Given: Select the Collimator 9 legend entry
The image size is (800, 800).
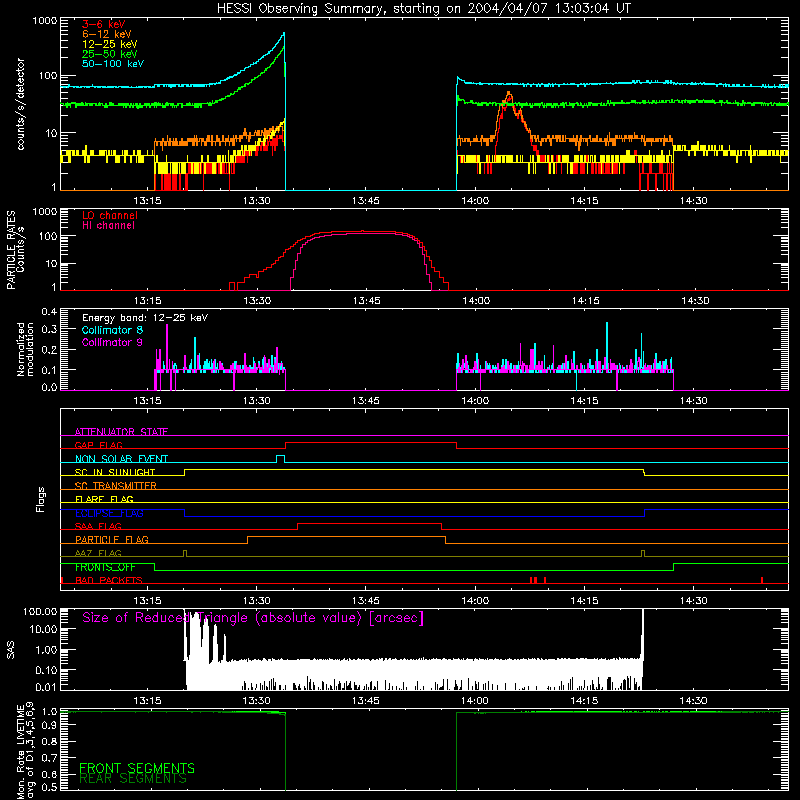Looking at the screenshot, I should (x=112, y=342).
